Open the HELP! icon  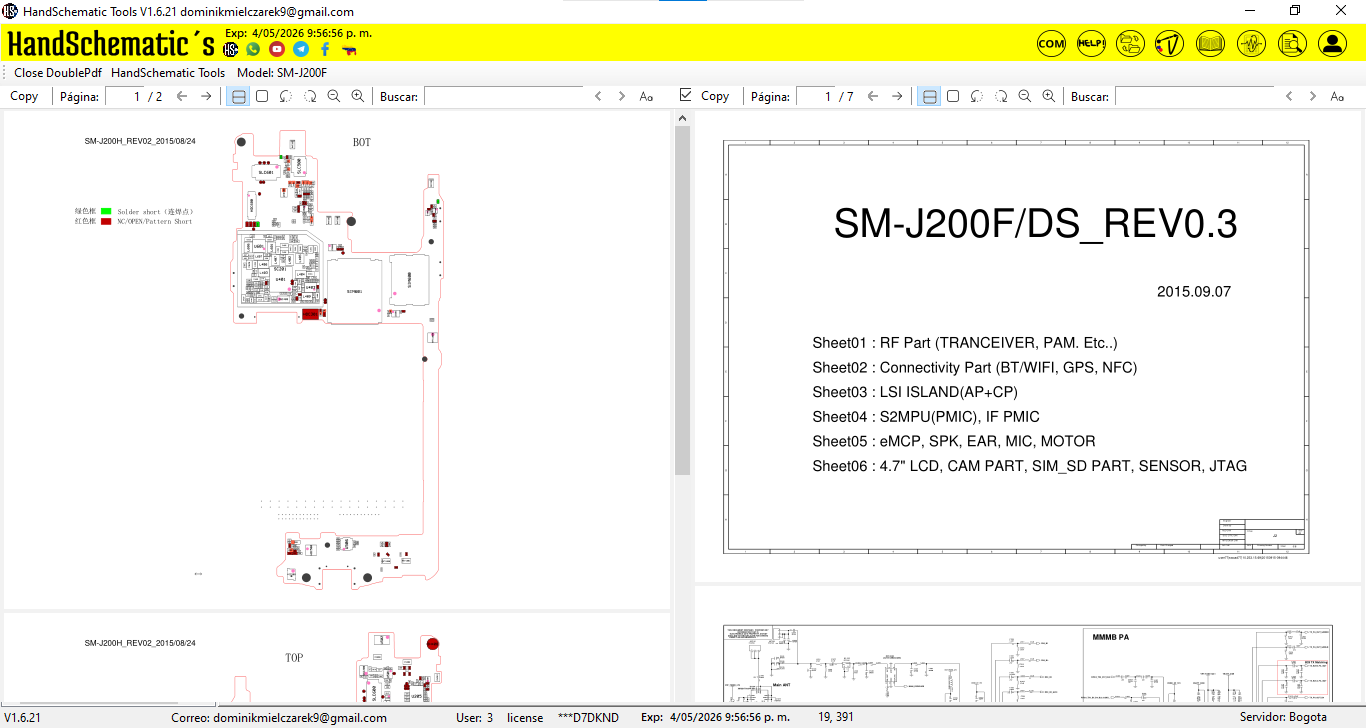1091,43
